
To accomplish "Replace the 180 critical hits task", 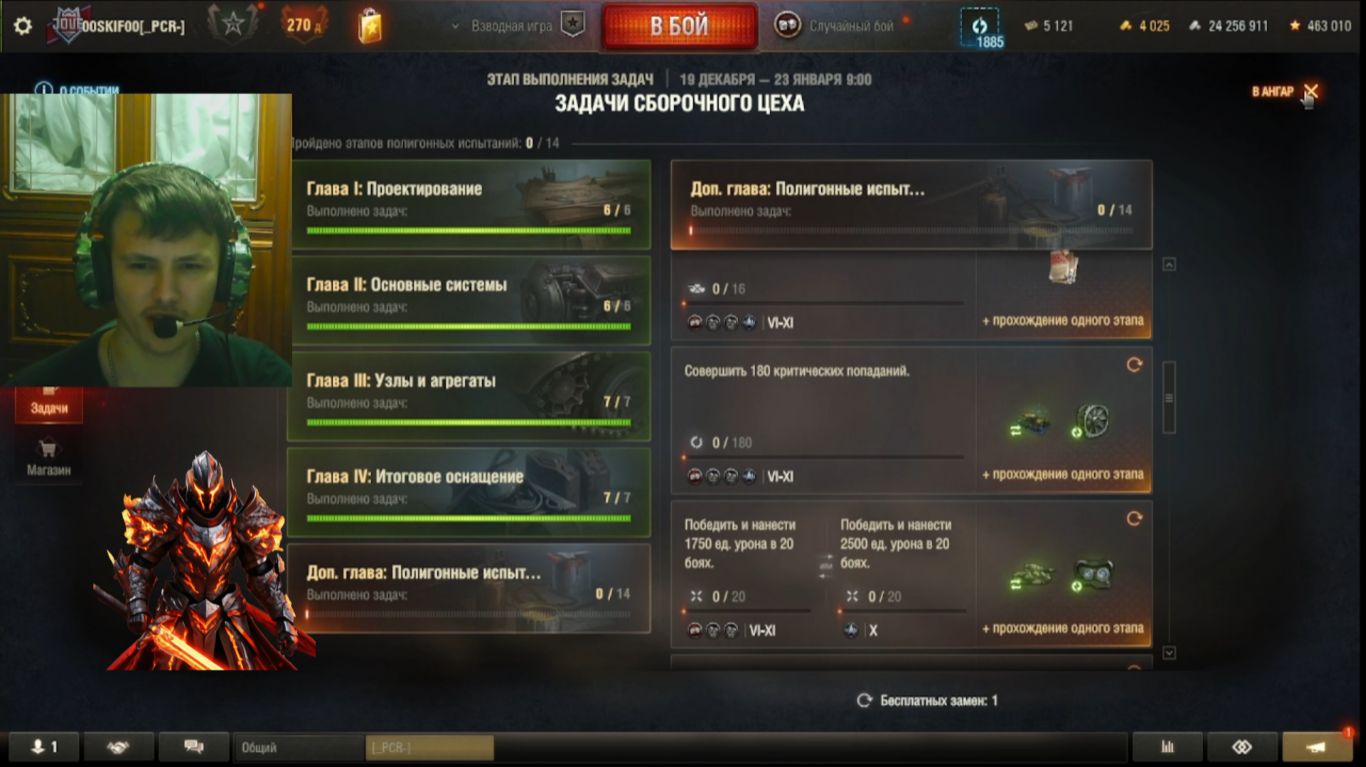I will click(x=1134, y=365).
